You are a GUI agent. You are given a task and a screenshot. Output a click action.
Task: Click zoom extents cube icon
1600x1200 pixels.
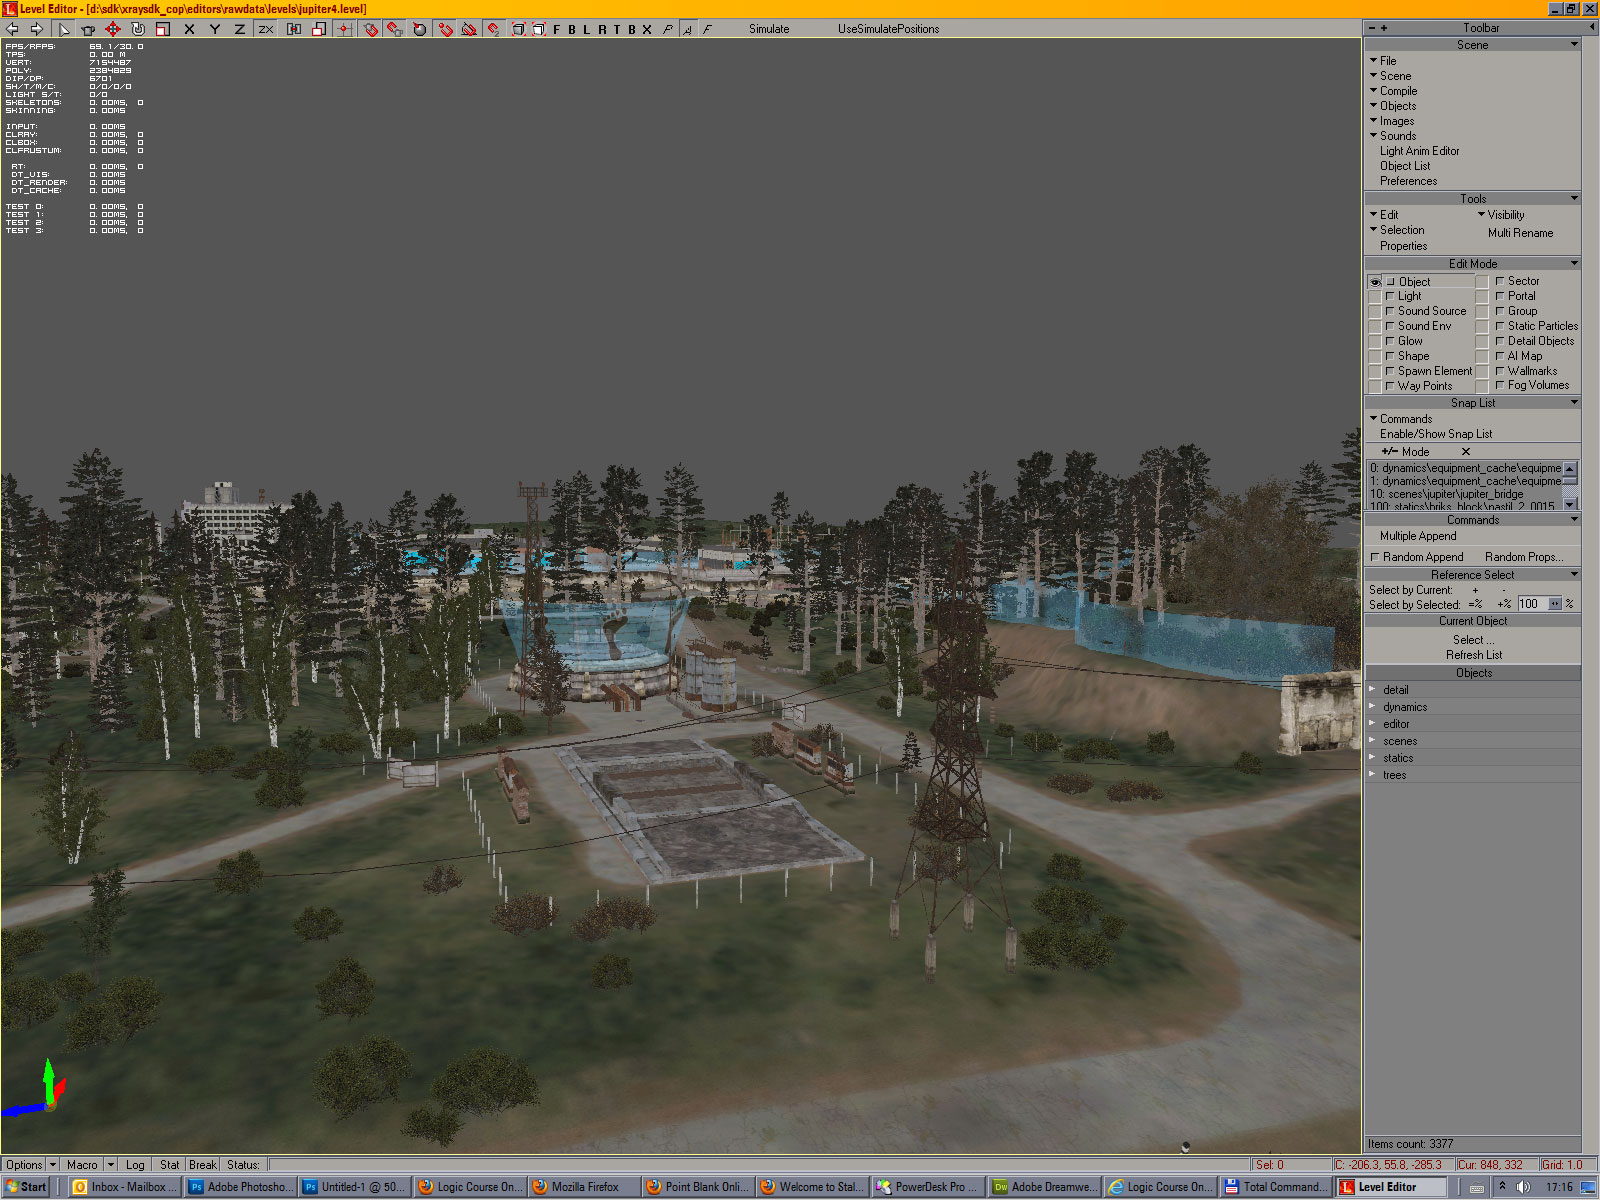[518, 29]
